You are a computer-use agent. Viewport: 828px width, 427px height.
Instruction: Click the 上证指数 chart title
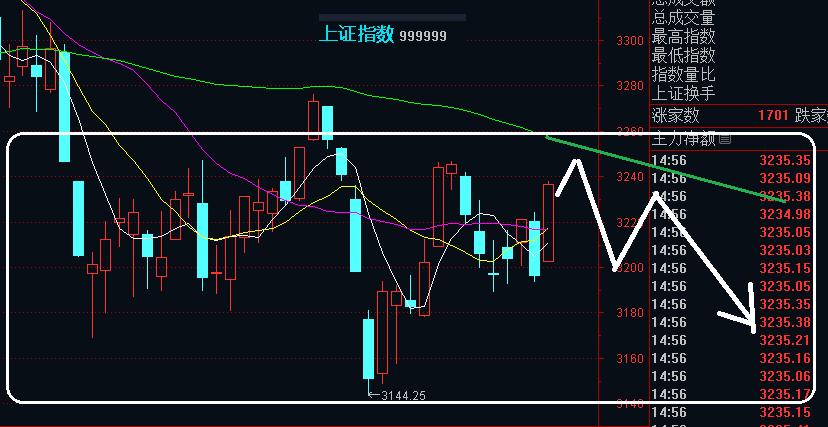(357, 34)
